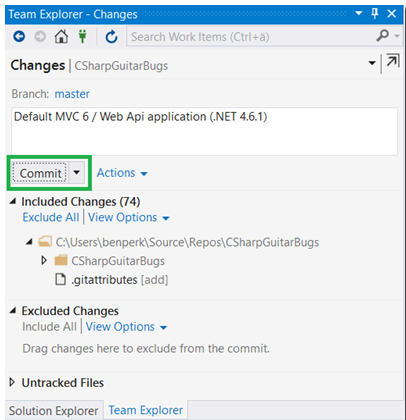Refresh the Changes view

pos(111,36)
